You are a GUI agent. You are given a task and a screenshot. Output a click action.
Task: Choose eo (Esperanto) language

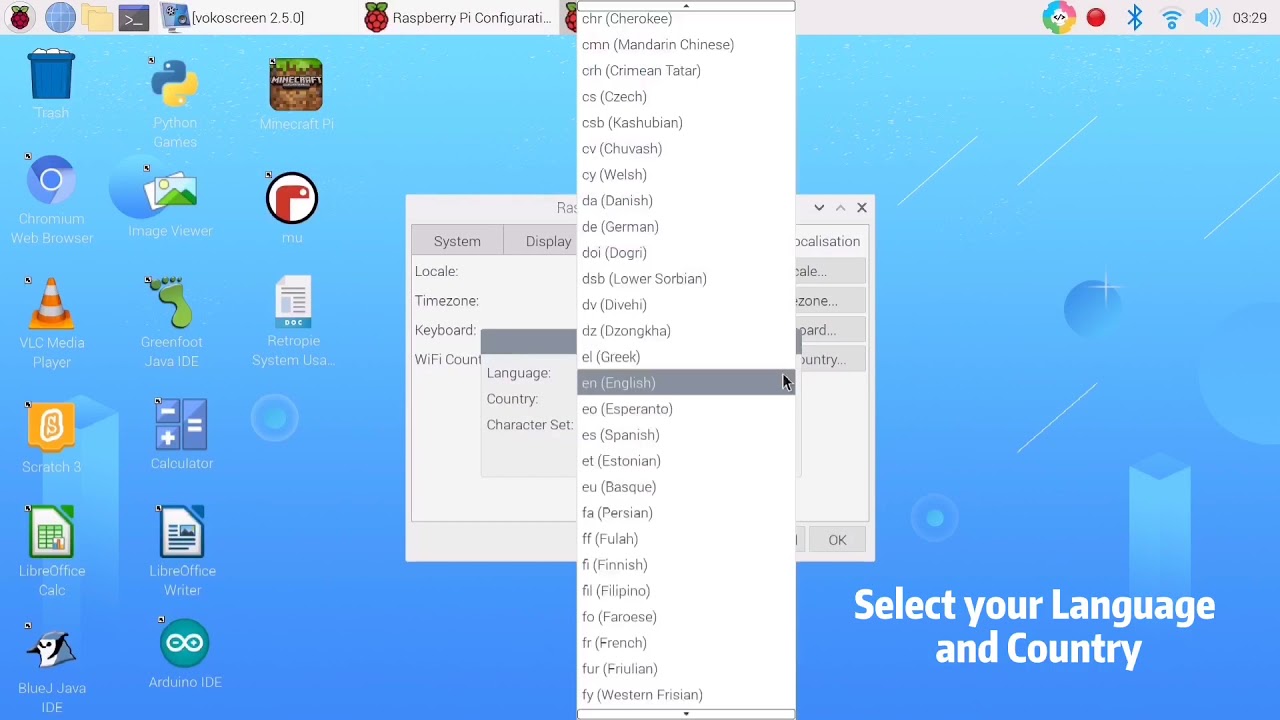click(x=686, y=408)
